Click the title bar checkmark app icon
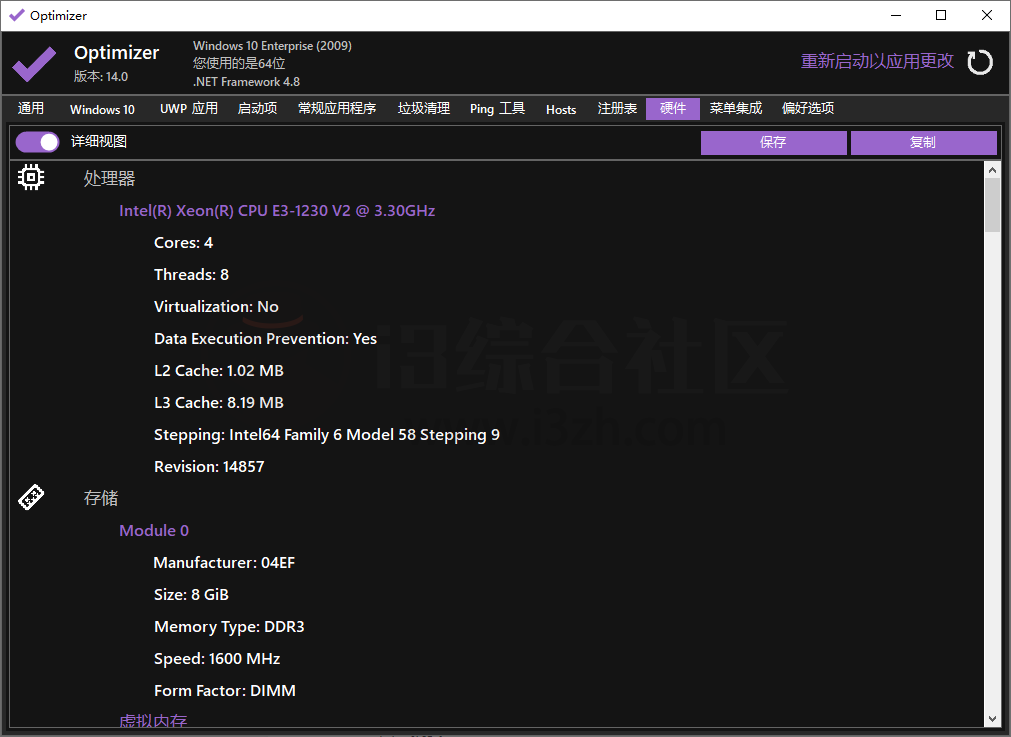The image size is (1011, 737). pyautogui.click(x=17, y=15)
